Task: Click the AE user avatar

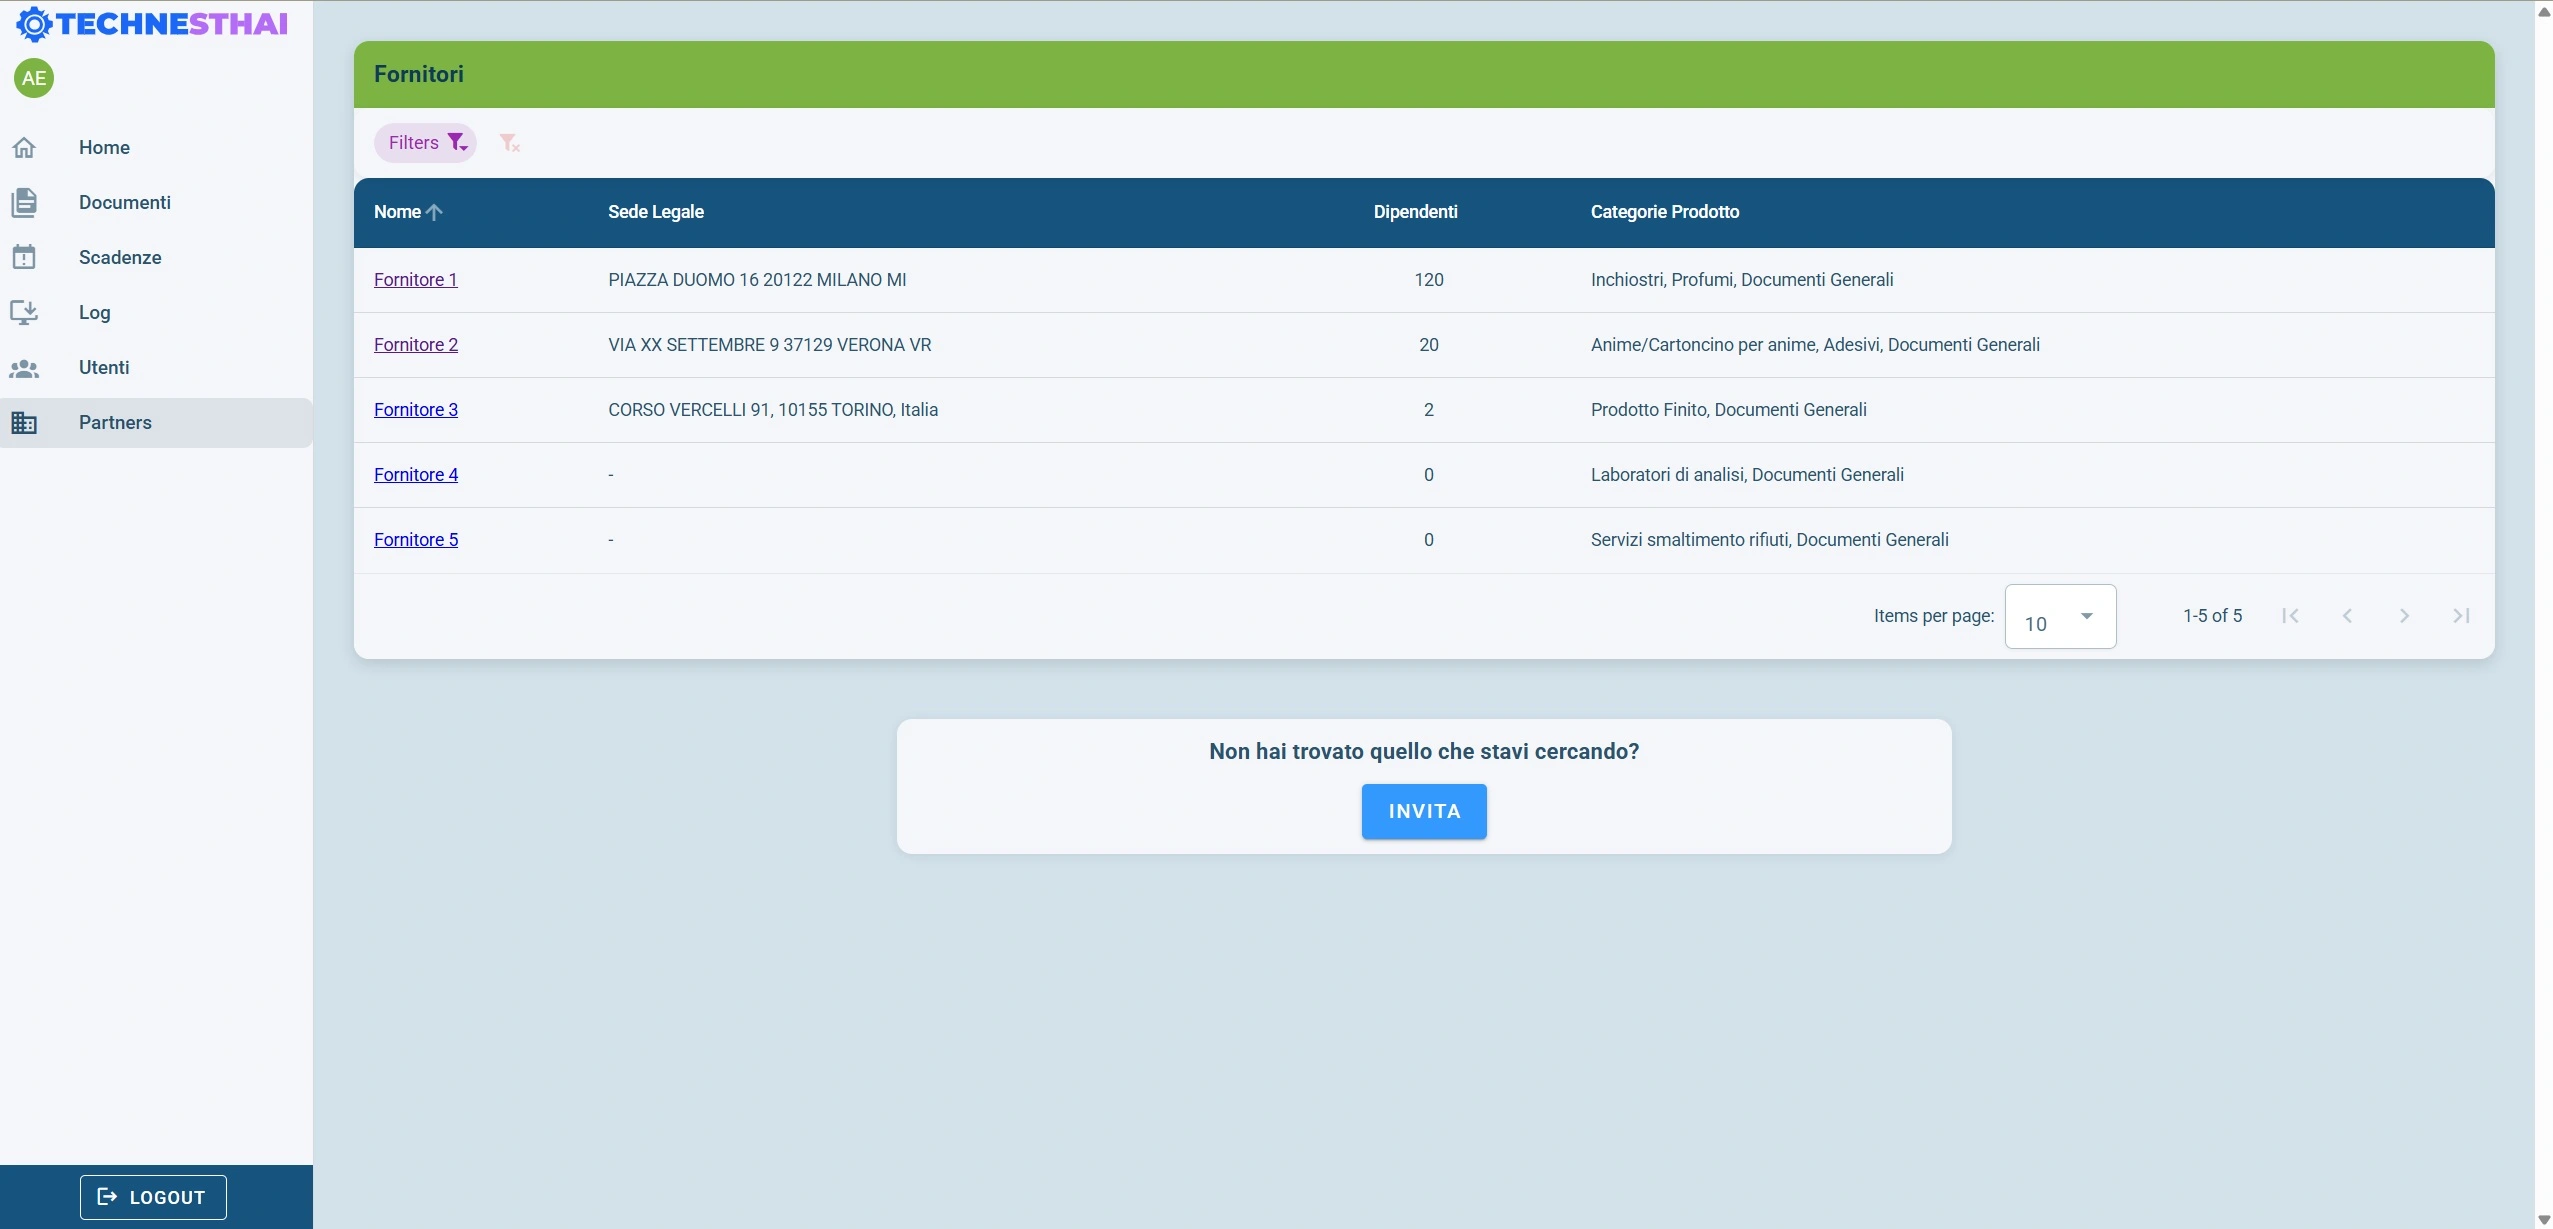Action: 34,78
